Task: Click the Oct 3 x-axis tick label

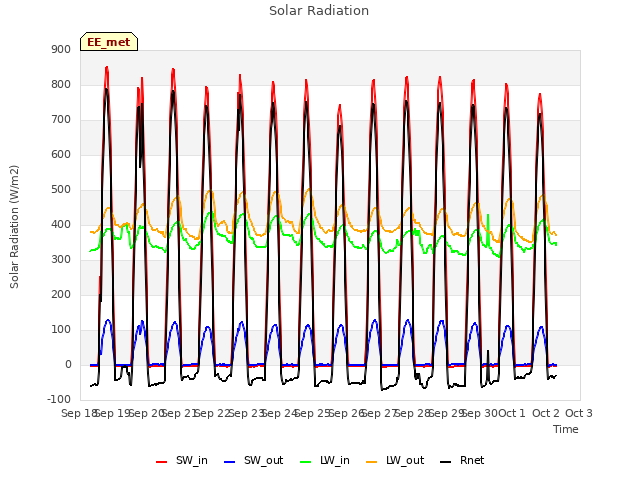Action: [579, 413]
